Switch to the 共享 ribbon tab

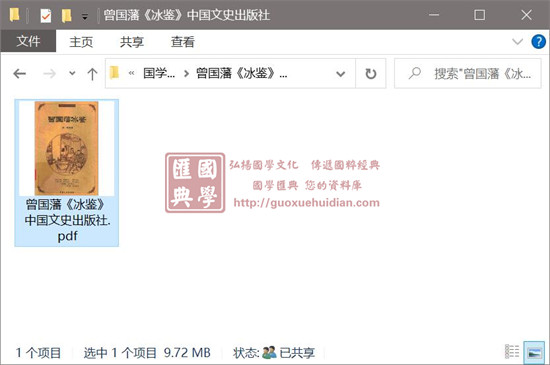(x=132, y=42)
